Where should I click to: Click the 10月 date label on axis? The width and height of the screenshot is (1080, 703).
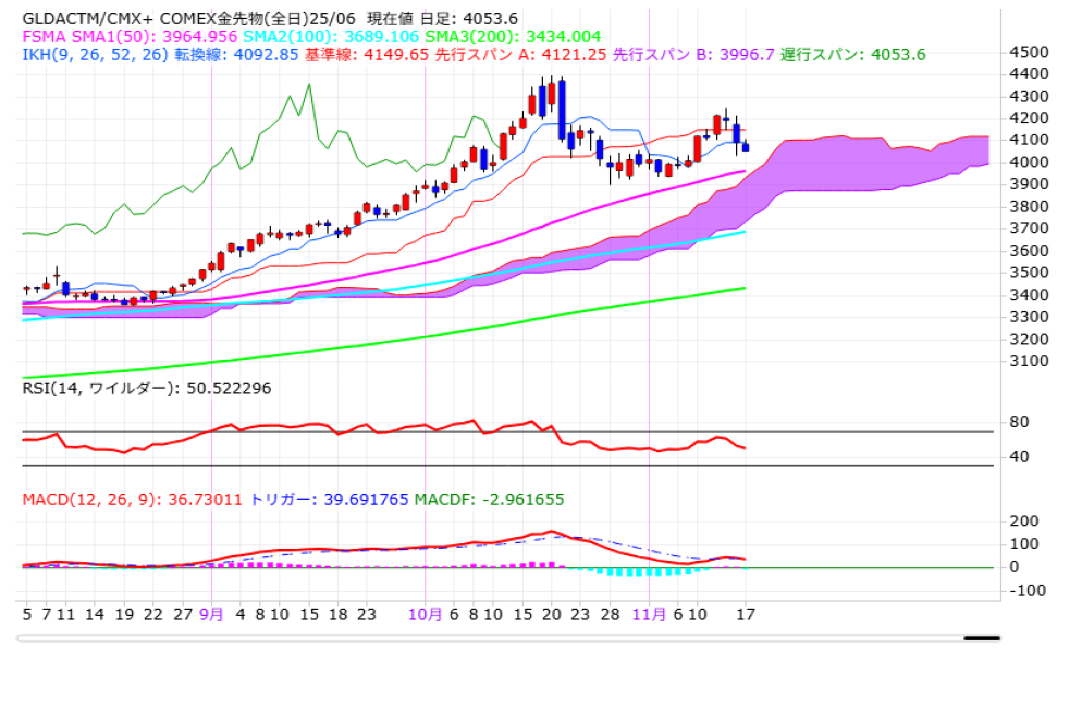(425, 614)
